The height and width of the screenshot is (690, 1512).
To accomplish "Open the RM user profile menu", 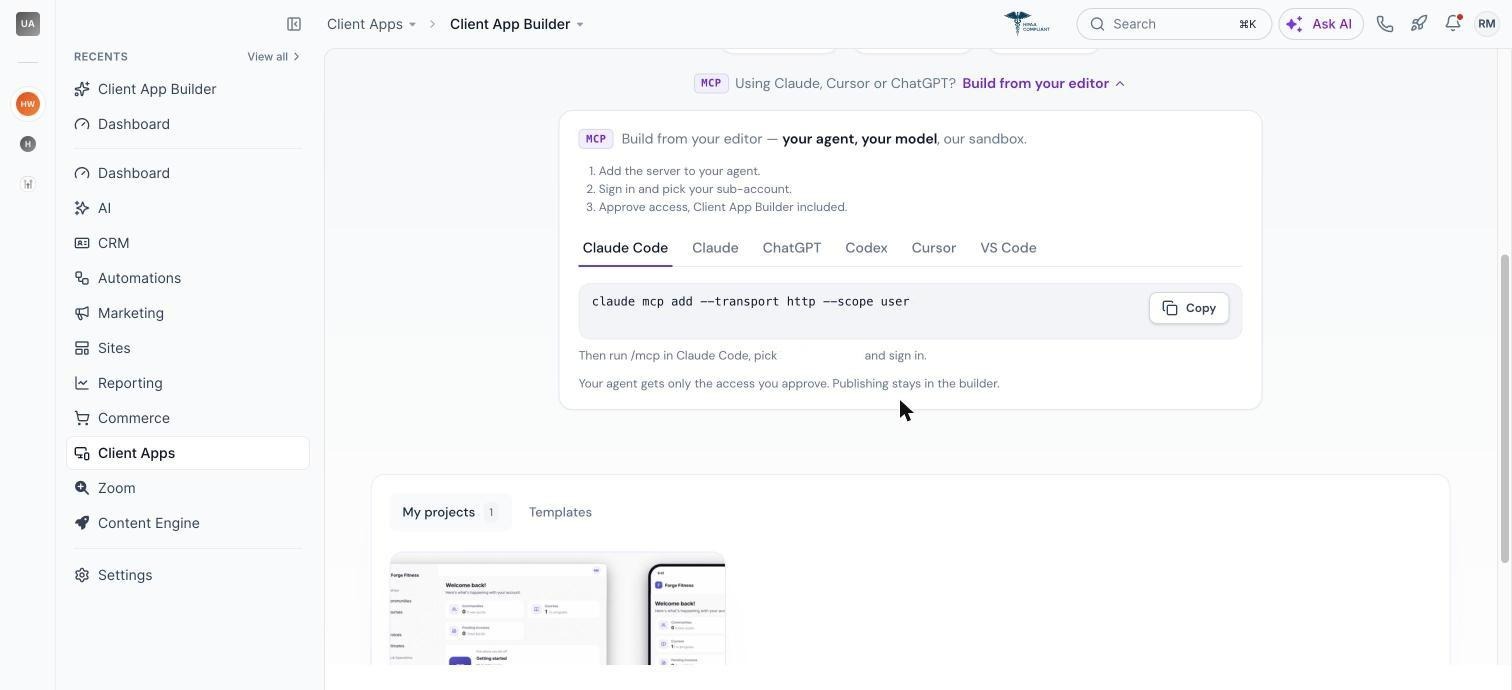I will pos(1487,24).
